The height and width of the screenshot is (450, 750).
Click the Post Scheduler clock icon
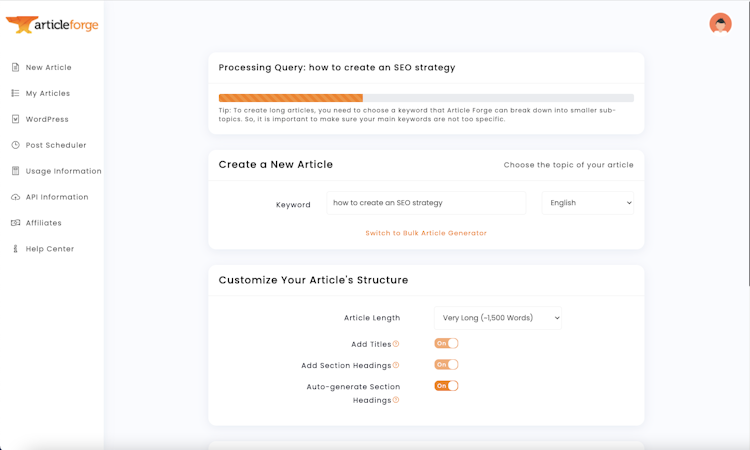coord(15,146)
